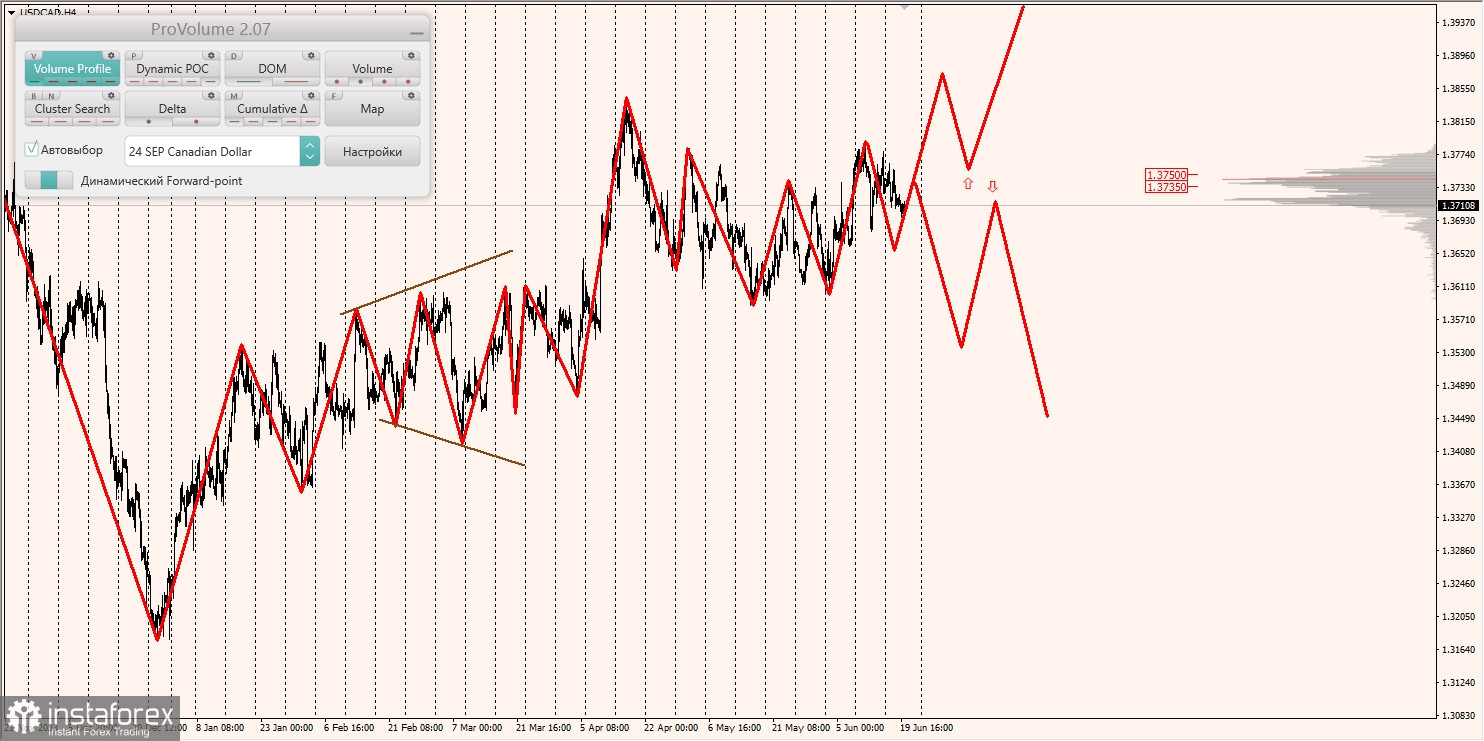Click the 1.37500 price level label
The width and height of the screenshot is (1484, 741).
[x=1167, y=175]
